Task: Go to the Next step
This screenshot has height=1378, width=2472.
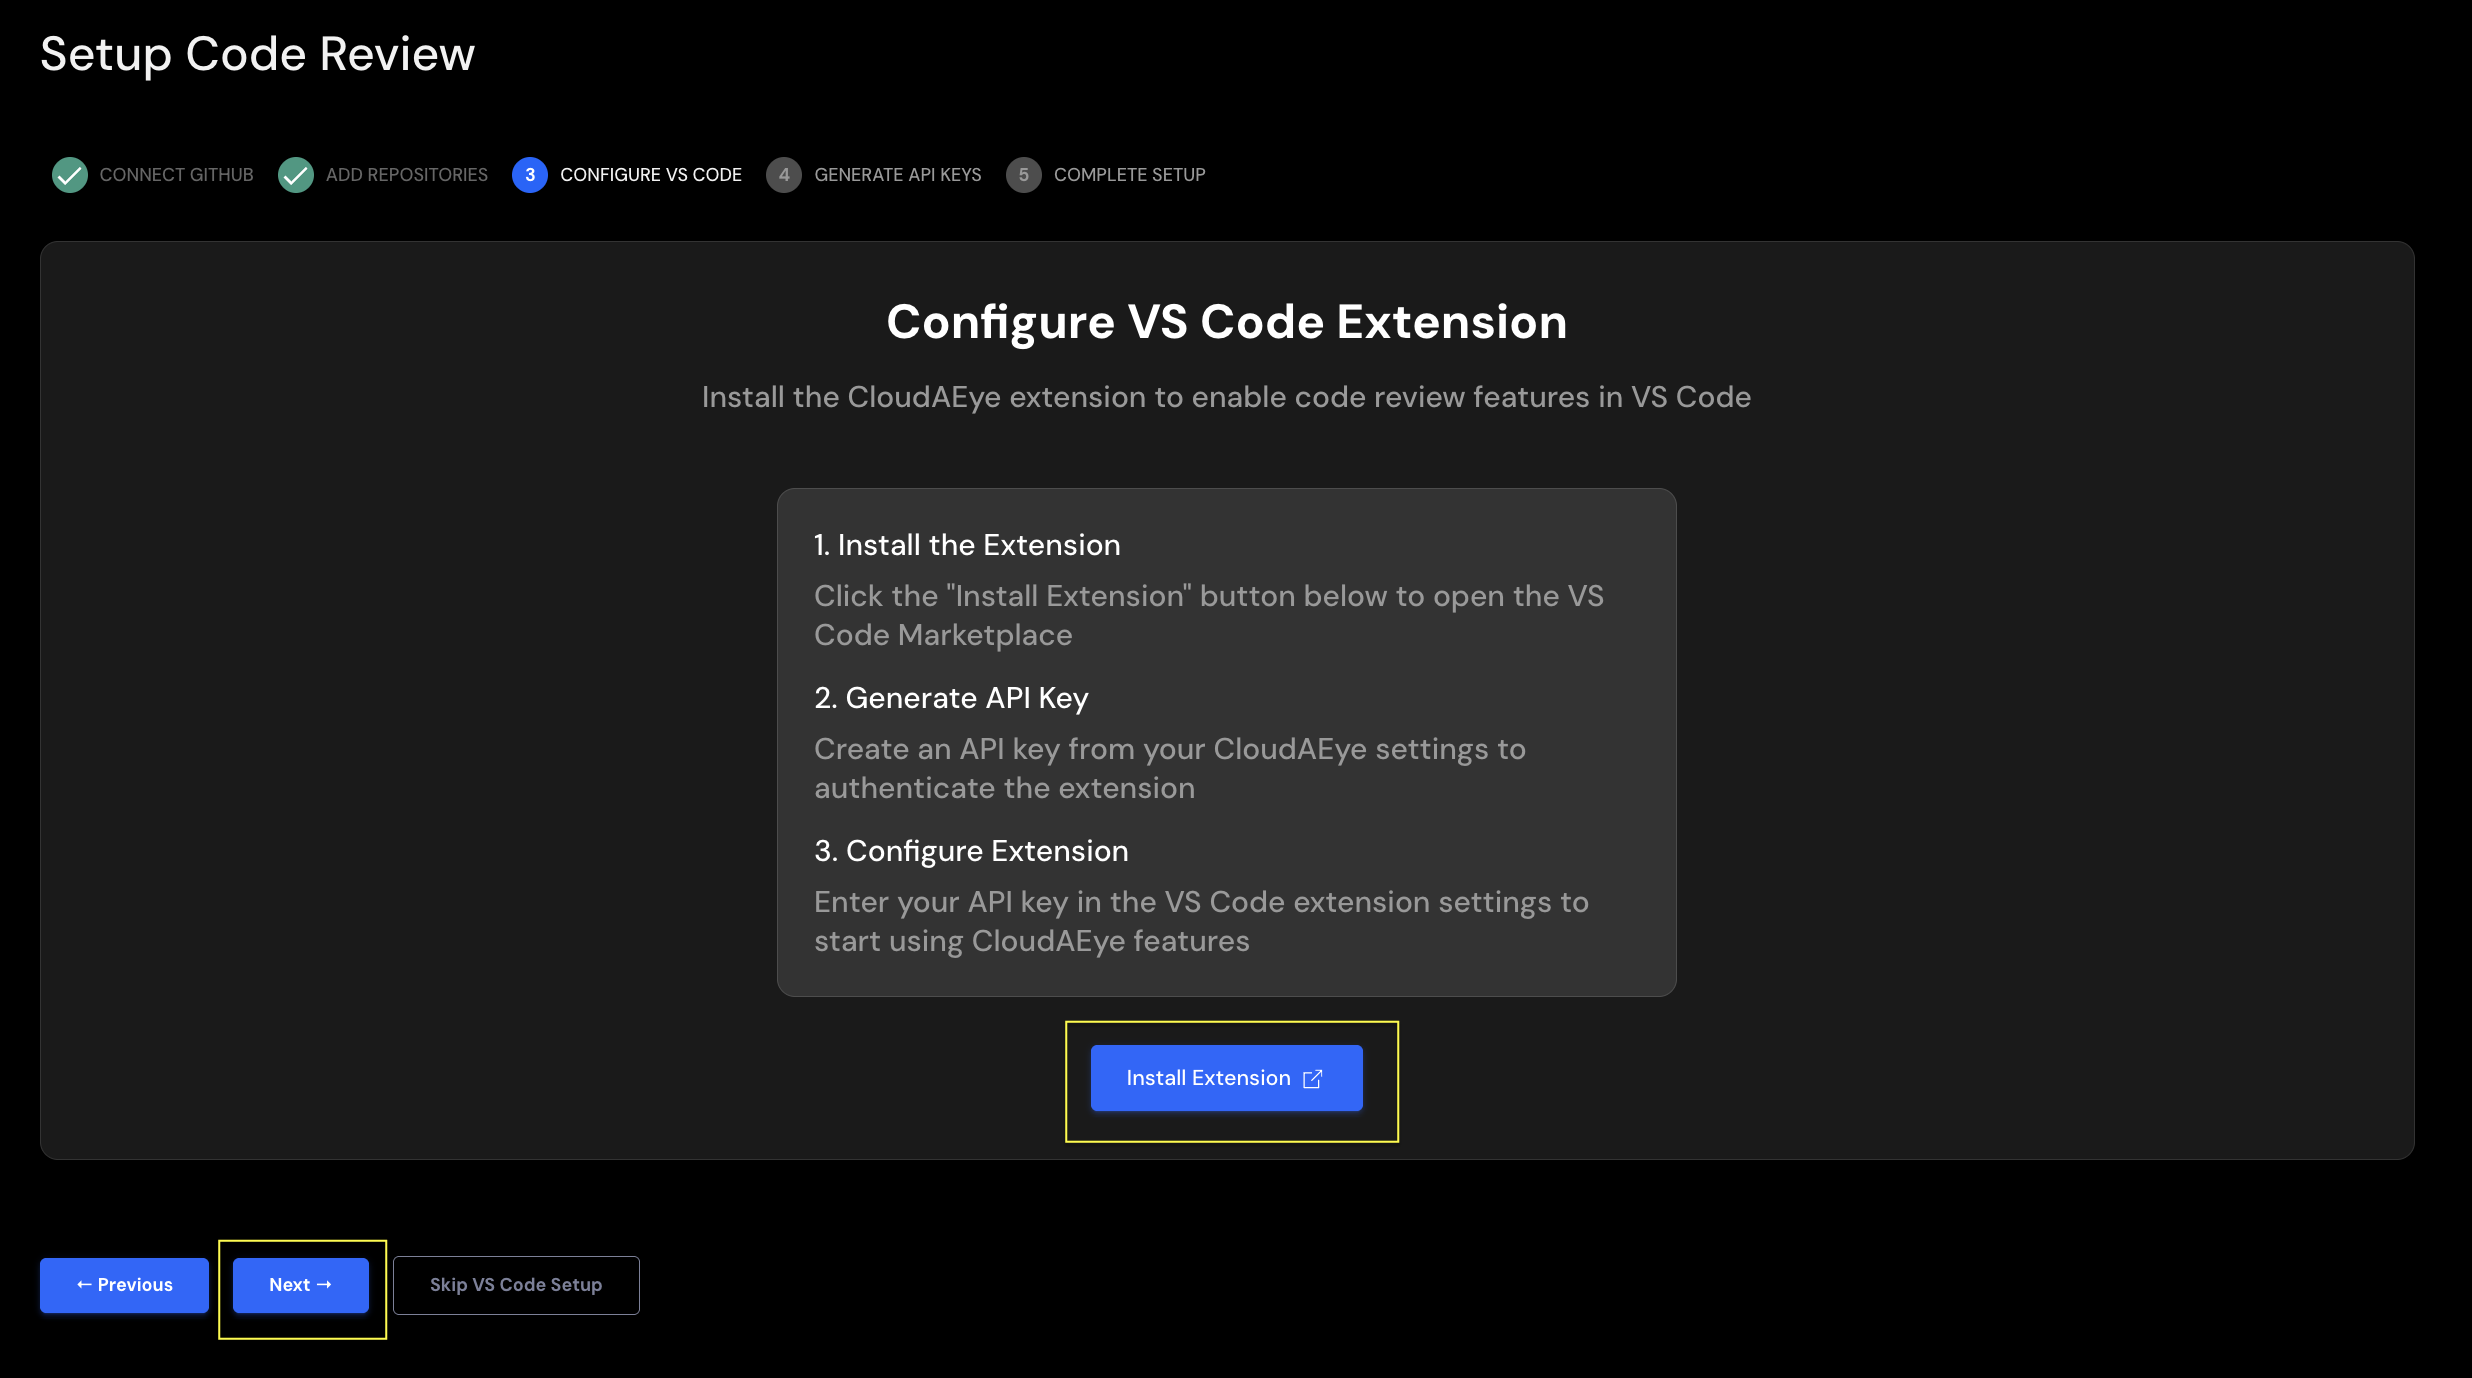Action: click(x=300, y=1285)
